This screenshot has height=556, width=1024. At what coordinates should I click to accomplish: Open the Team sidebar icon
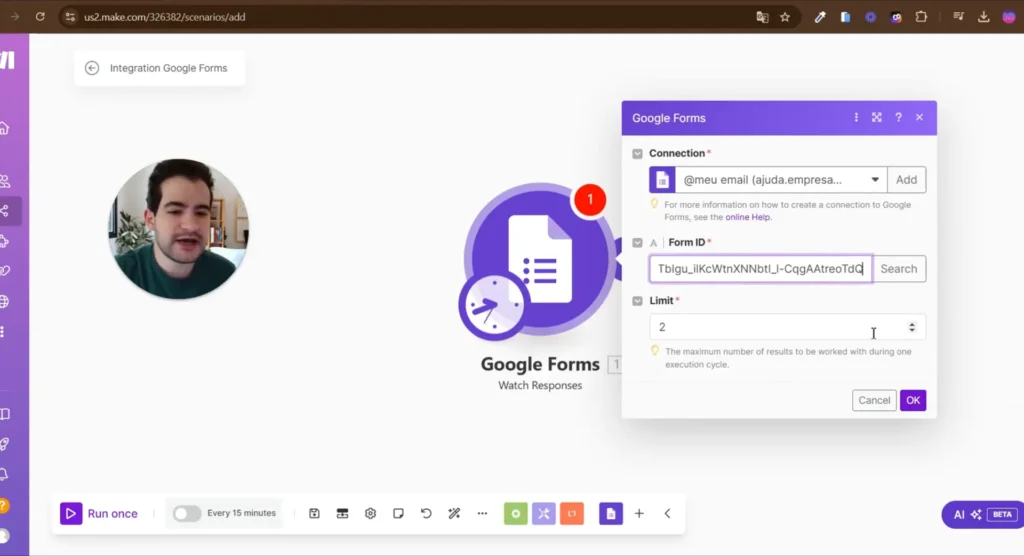[x=5, y=181]
